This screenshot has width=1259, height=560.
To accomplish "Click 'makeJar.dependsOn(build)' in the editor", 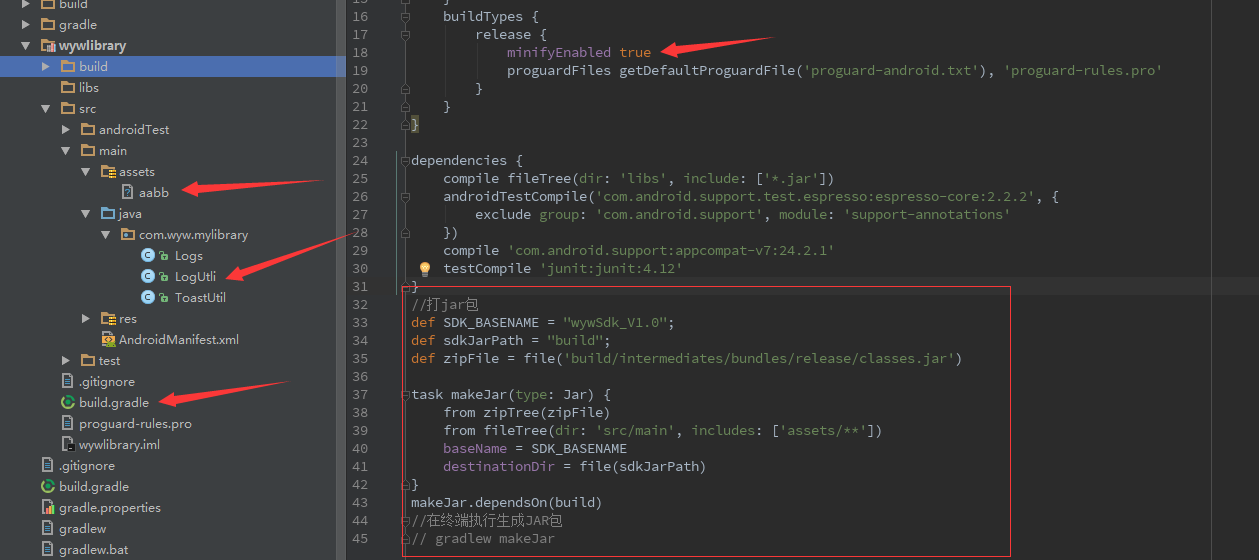I will 507,502.
